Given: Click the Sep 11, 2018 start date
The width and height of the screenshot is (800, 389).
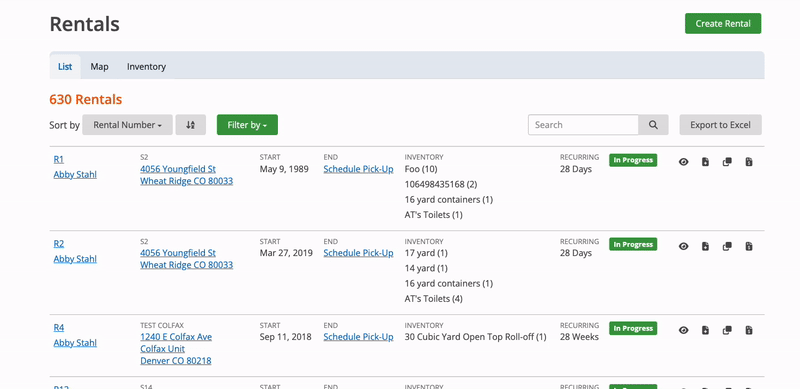Looking at the screenshot, I should pyautogui.click(x=286, y=337).
